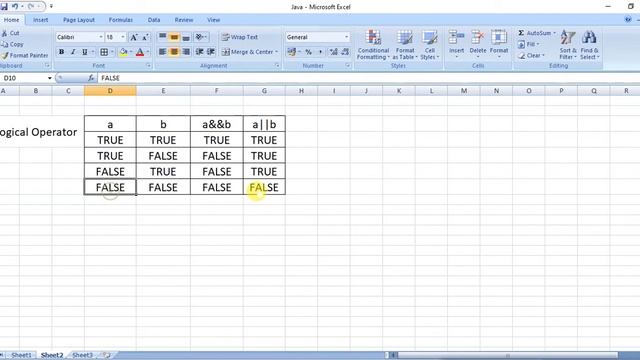The width and height of the screenshot is (640, 360).
Task: Click the Borders icon
Action: (x=104, y=52)
